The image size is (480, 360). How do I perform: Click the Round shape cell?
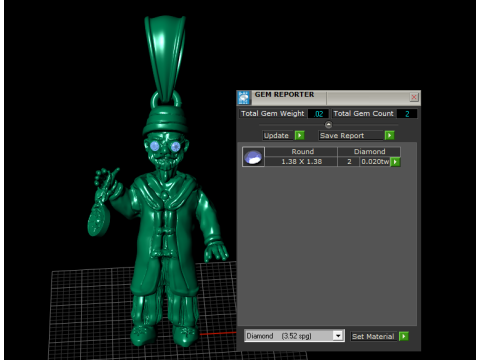(x=302, y=152)
